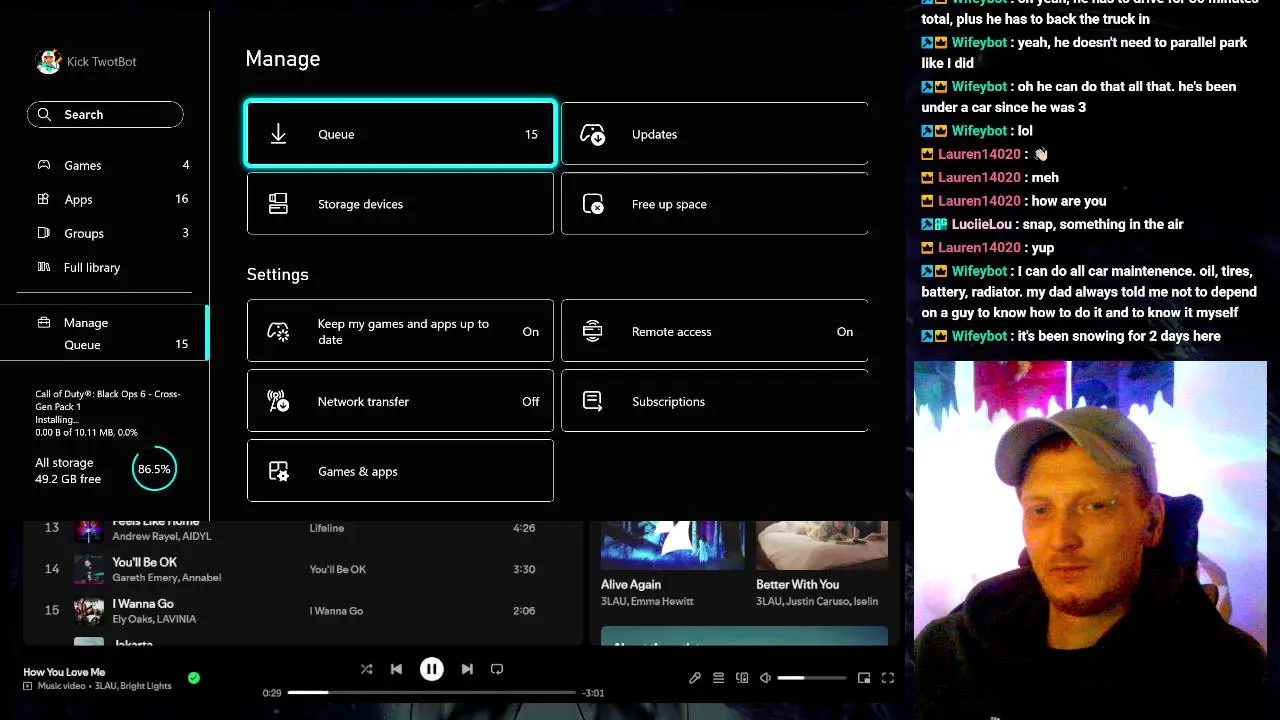Open Subscriptions settings
The height and width of the screenshot is (720, 1280).
(x=714, y=401)
